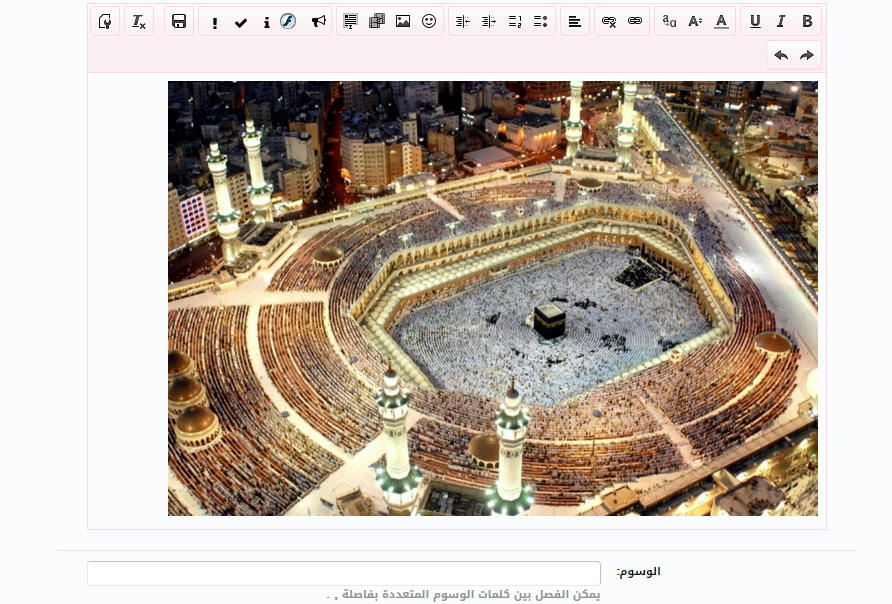892x604 pixels.
Task: Click the source/tools icon in editor toolbar
Action: tap(105, 22)
